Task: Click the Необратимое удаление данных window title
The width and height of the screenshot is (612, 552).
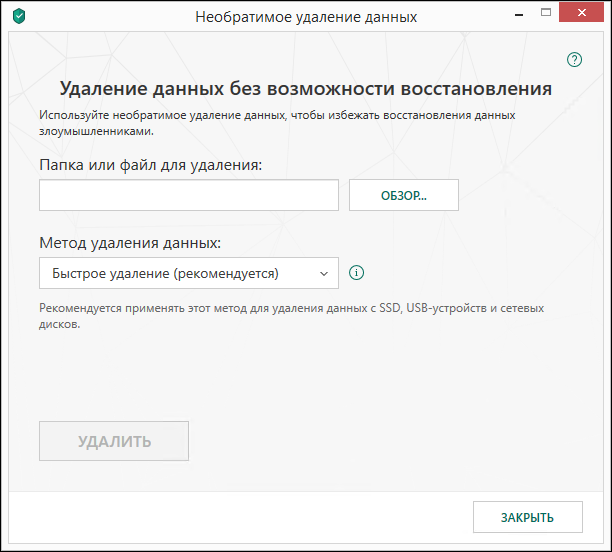Action: (305, 17)
